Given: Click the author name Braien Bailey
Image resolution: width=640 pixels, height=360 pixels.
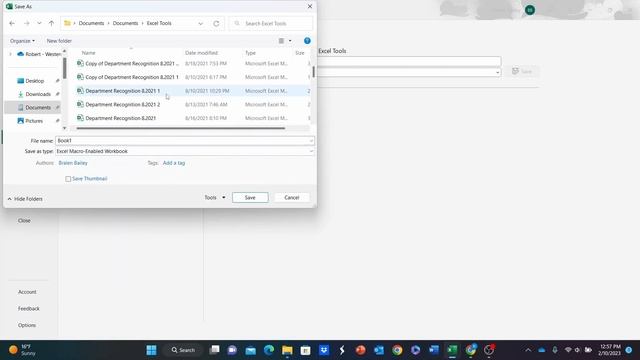Looking at the screenshot, I should [73, 163].
